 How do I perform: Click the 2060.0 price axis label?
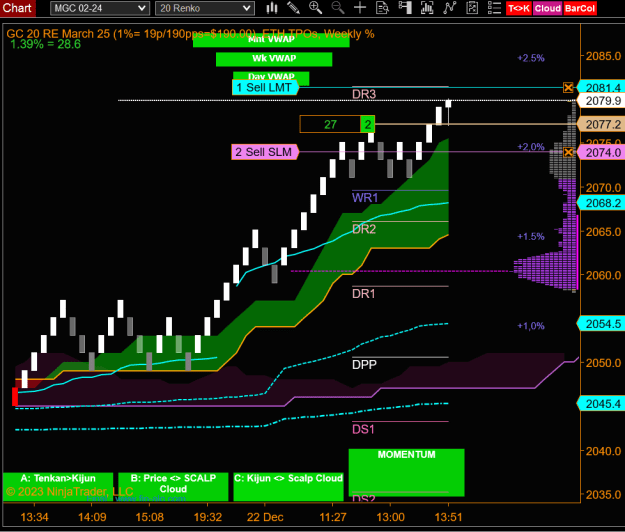[603, 275]
